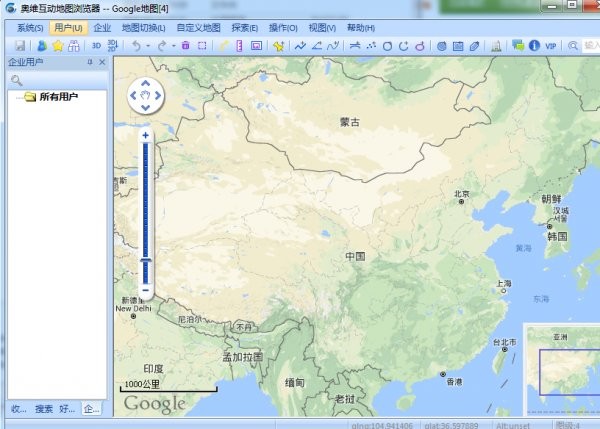Open the chat bubbles message icon
This screenshot has height=429, width=600.
[518, 46]
